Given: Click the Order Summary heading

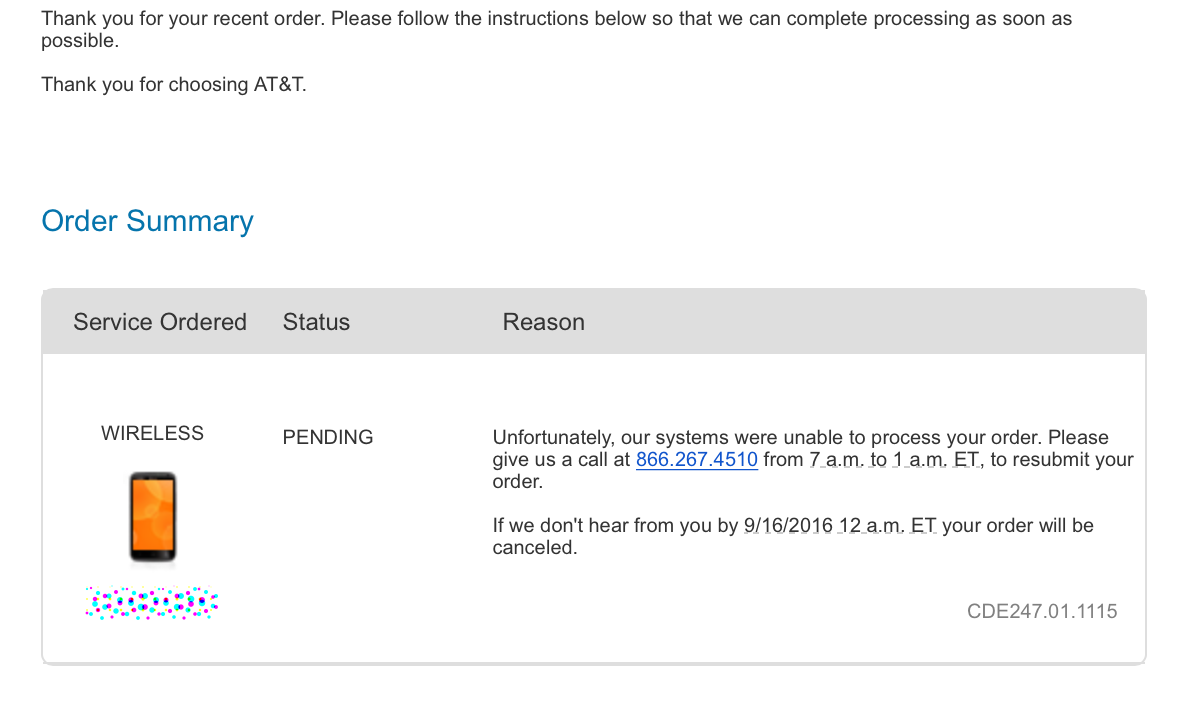Looking at the screenshot, I should [x=147, y=221].
